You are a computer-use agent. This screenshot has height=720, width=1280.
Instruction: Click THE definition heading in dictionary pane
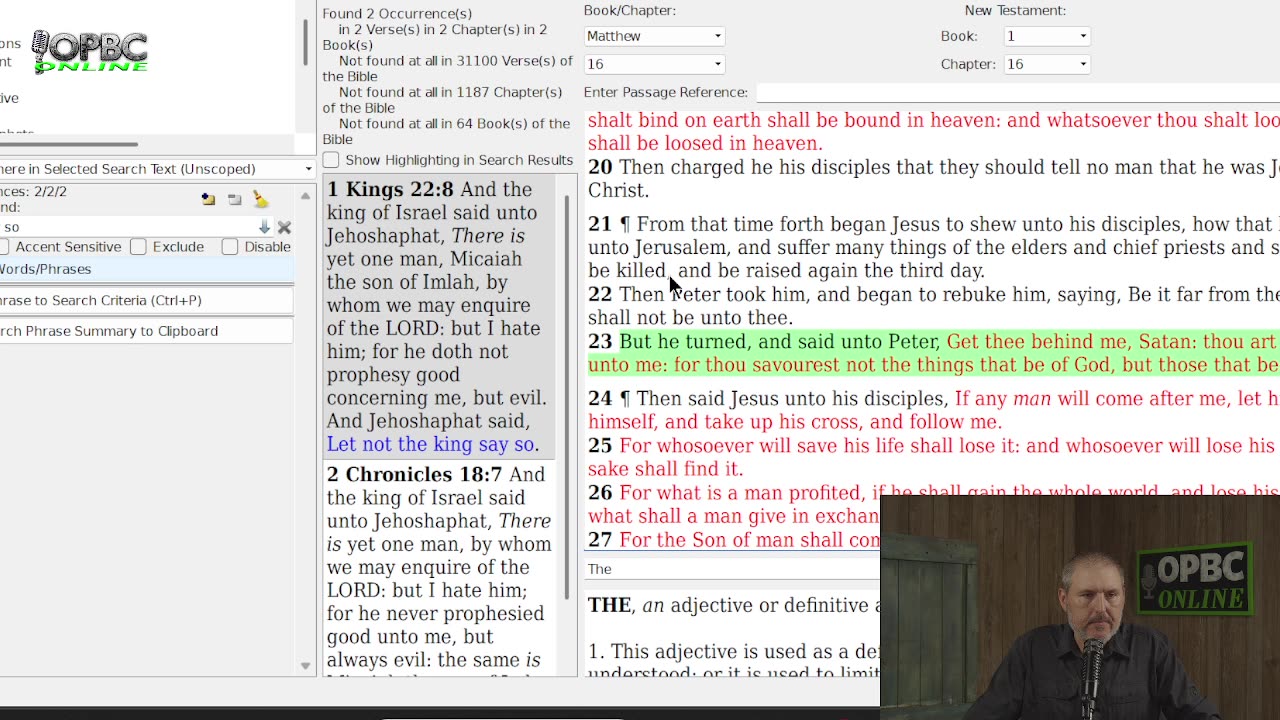[x=609, y=606]
